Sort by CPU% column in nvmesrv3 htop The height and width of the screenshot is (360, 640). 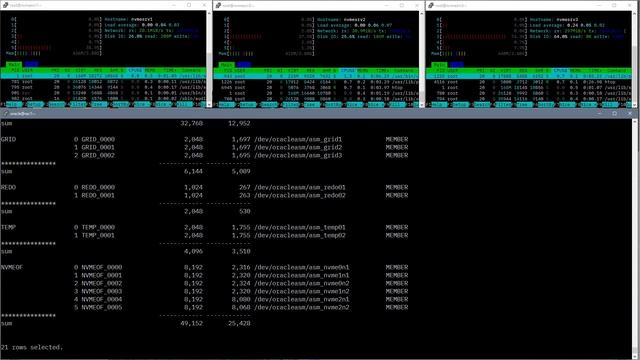(561, 70)
